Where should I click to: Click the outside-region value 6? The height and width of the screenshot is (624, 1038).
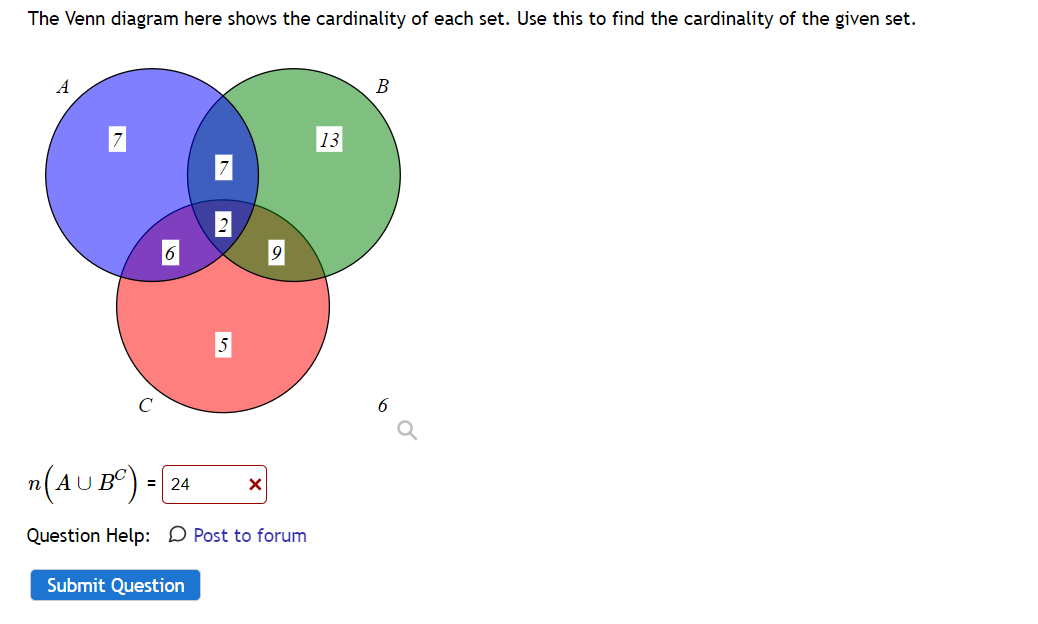pyautogui.click(x=383, y=405)
